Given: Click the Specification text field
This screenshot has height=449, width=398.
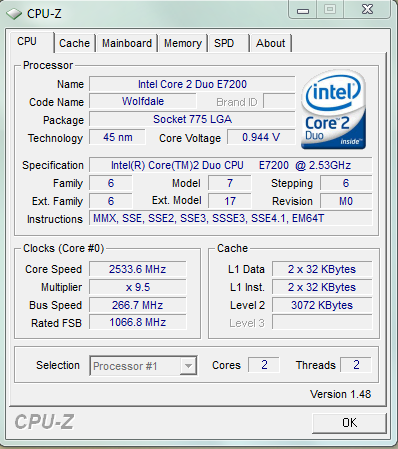Looking at the screenshot, I should click(230, 165).
